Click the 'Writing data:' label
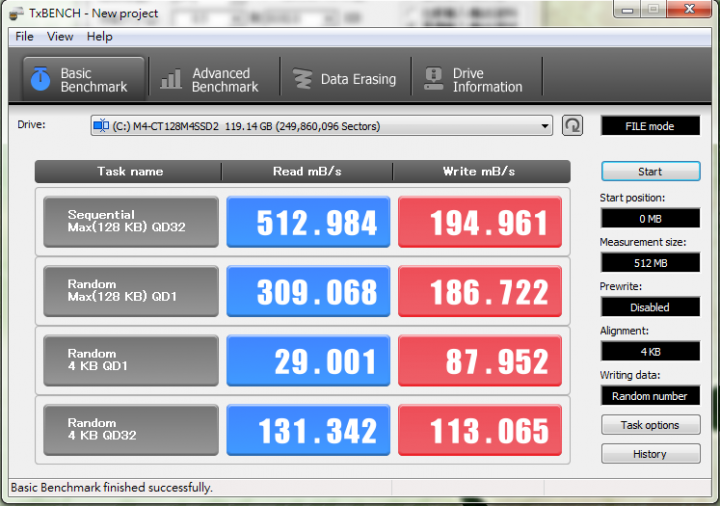Screen dimensions: 720x506 [x=630, y=375]
